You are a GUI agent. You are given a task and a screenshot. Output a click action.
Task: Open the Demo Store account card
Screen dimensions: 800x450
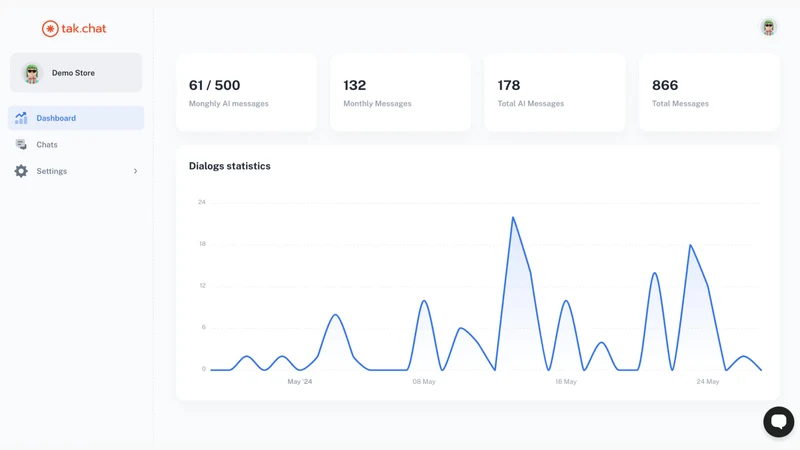click(76, 73)
